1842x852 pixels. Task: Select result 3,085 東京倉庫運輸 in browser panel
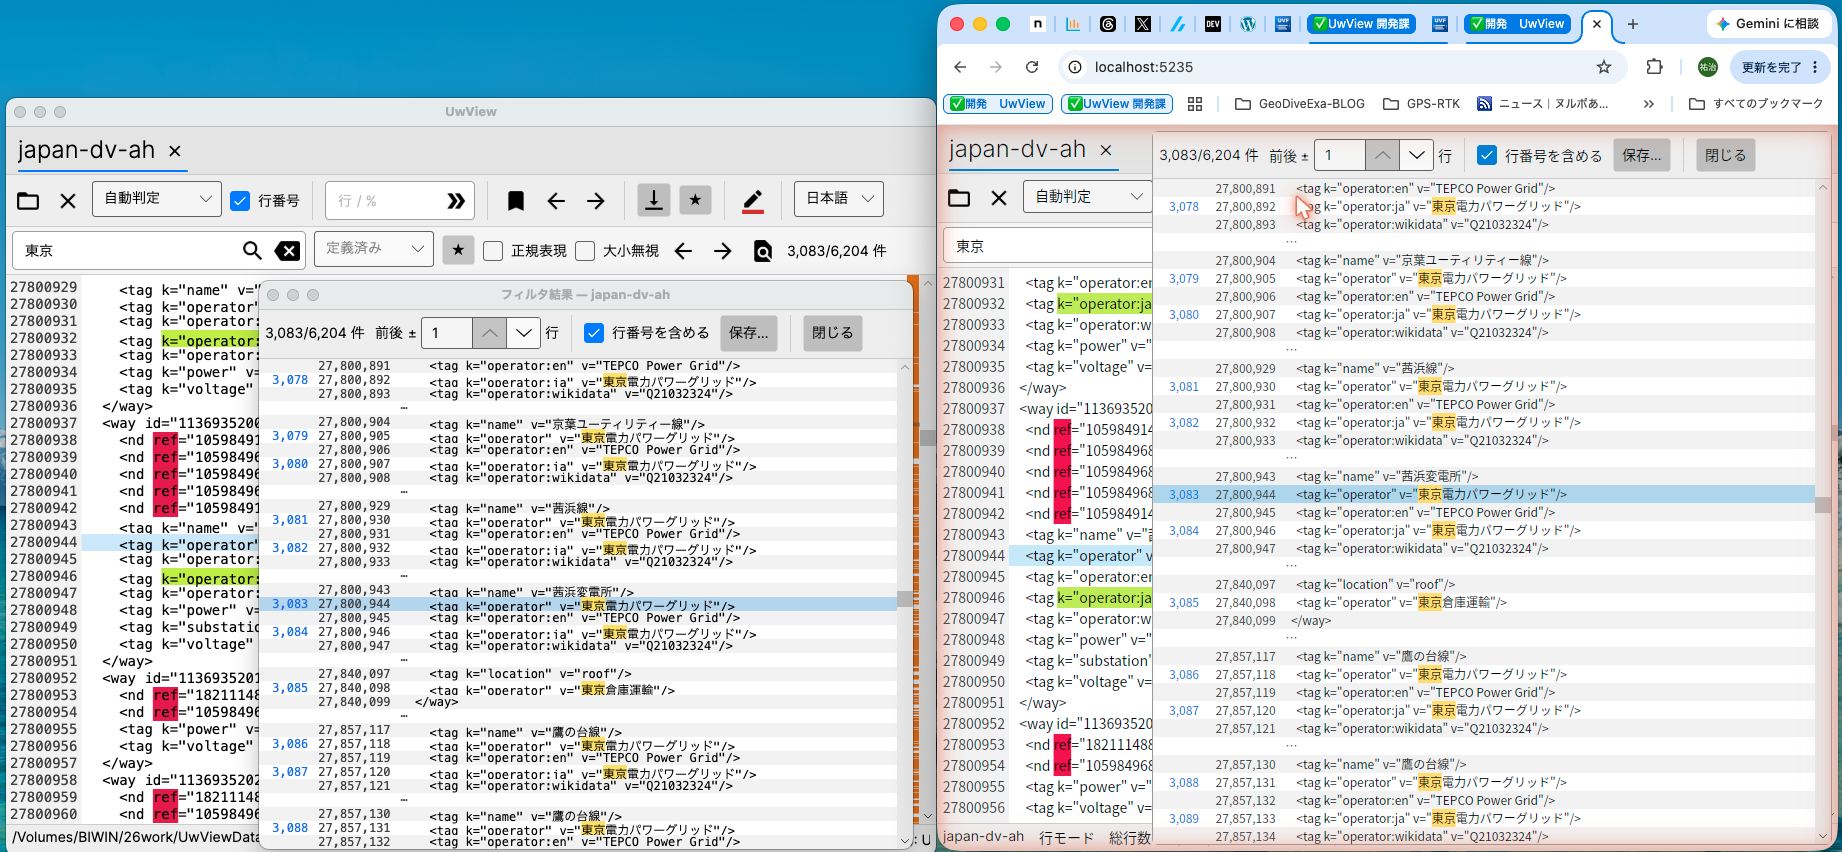1484,602
